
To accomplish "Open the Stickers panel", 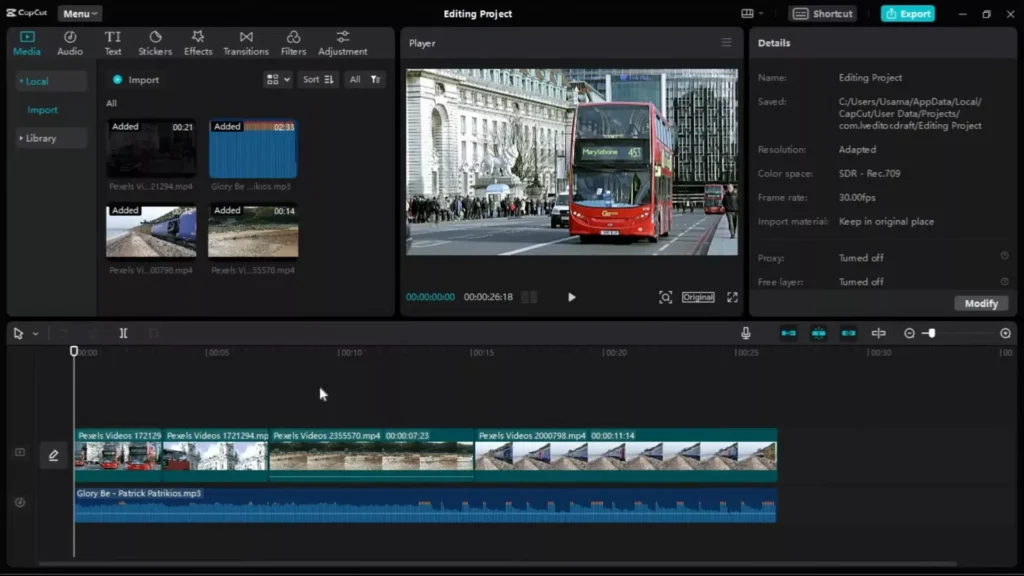I will (155, 43).
